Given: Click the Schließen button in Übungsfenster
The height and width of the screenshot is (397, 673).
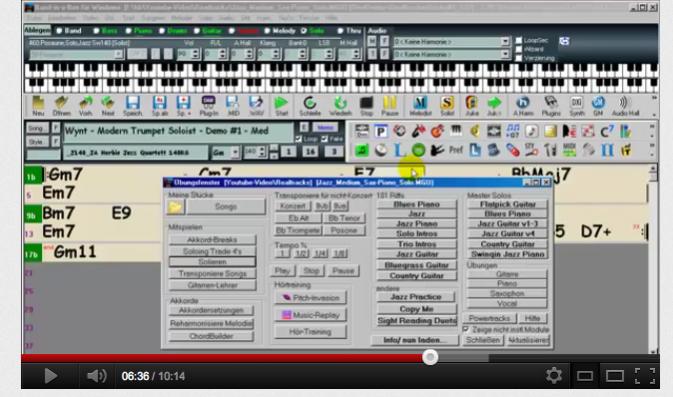Looking at the screenshot, I should pyautogui.click(x=483, y=340).
